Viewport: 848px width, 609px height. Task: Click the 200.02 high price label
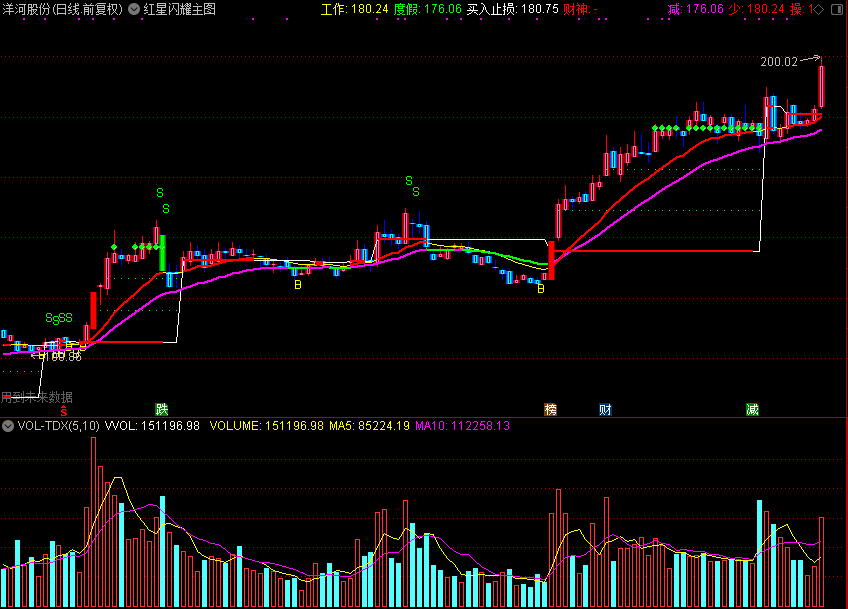tap(778, 61)
